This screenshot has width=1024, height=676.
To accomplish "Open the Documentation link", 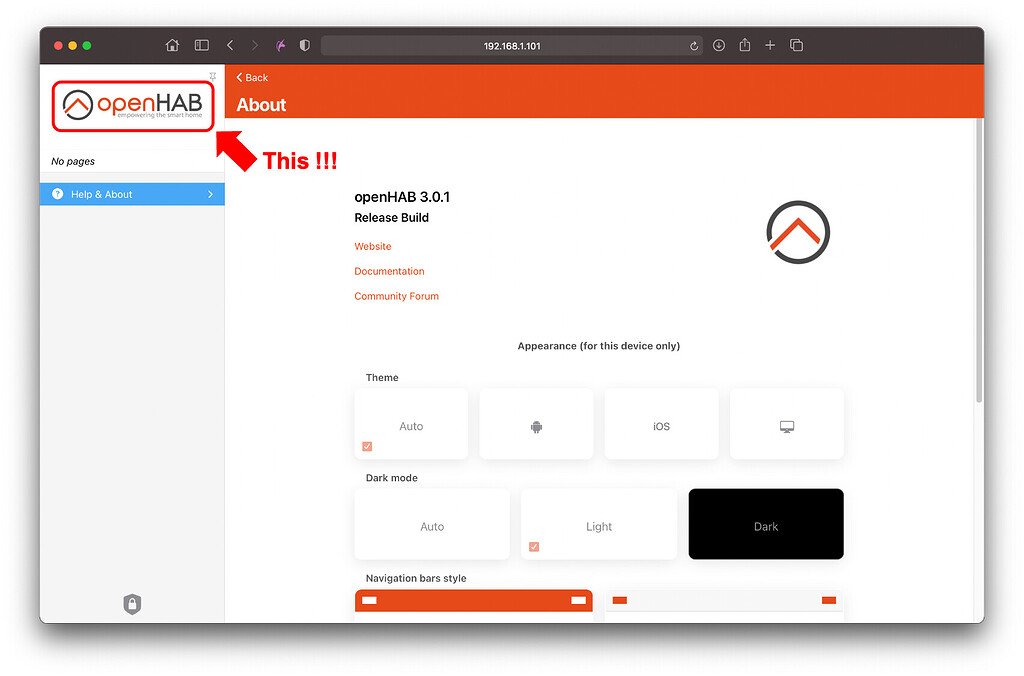I will coord(389,271).
